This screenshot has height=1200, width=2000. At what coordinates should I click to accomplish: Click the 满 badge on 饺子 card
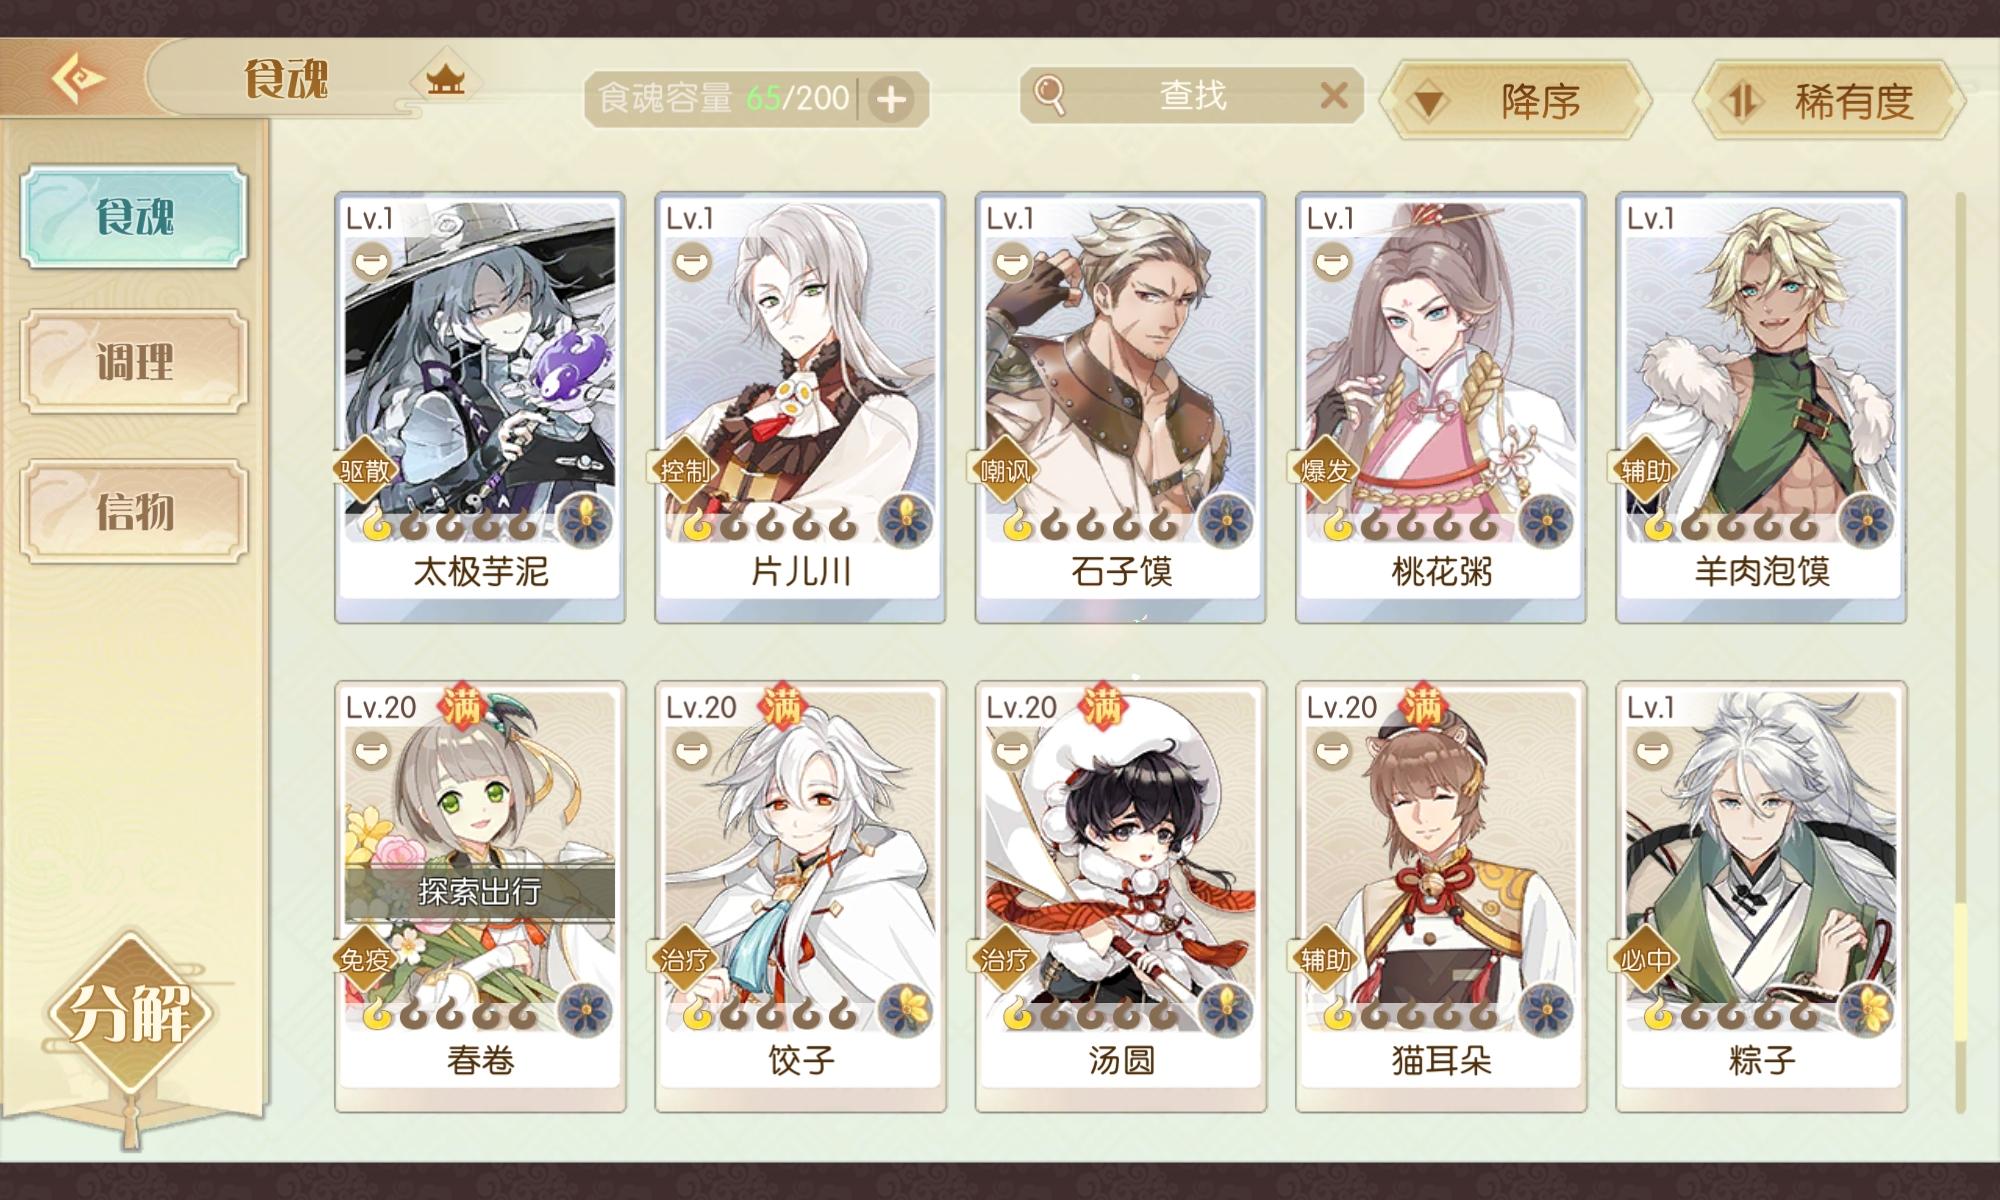tap(782, 708)
